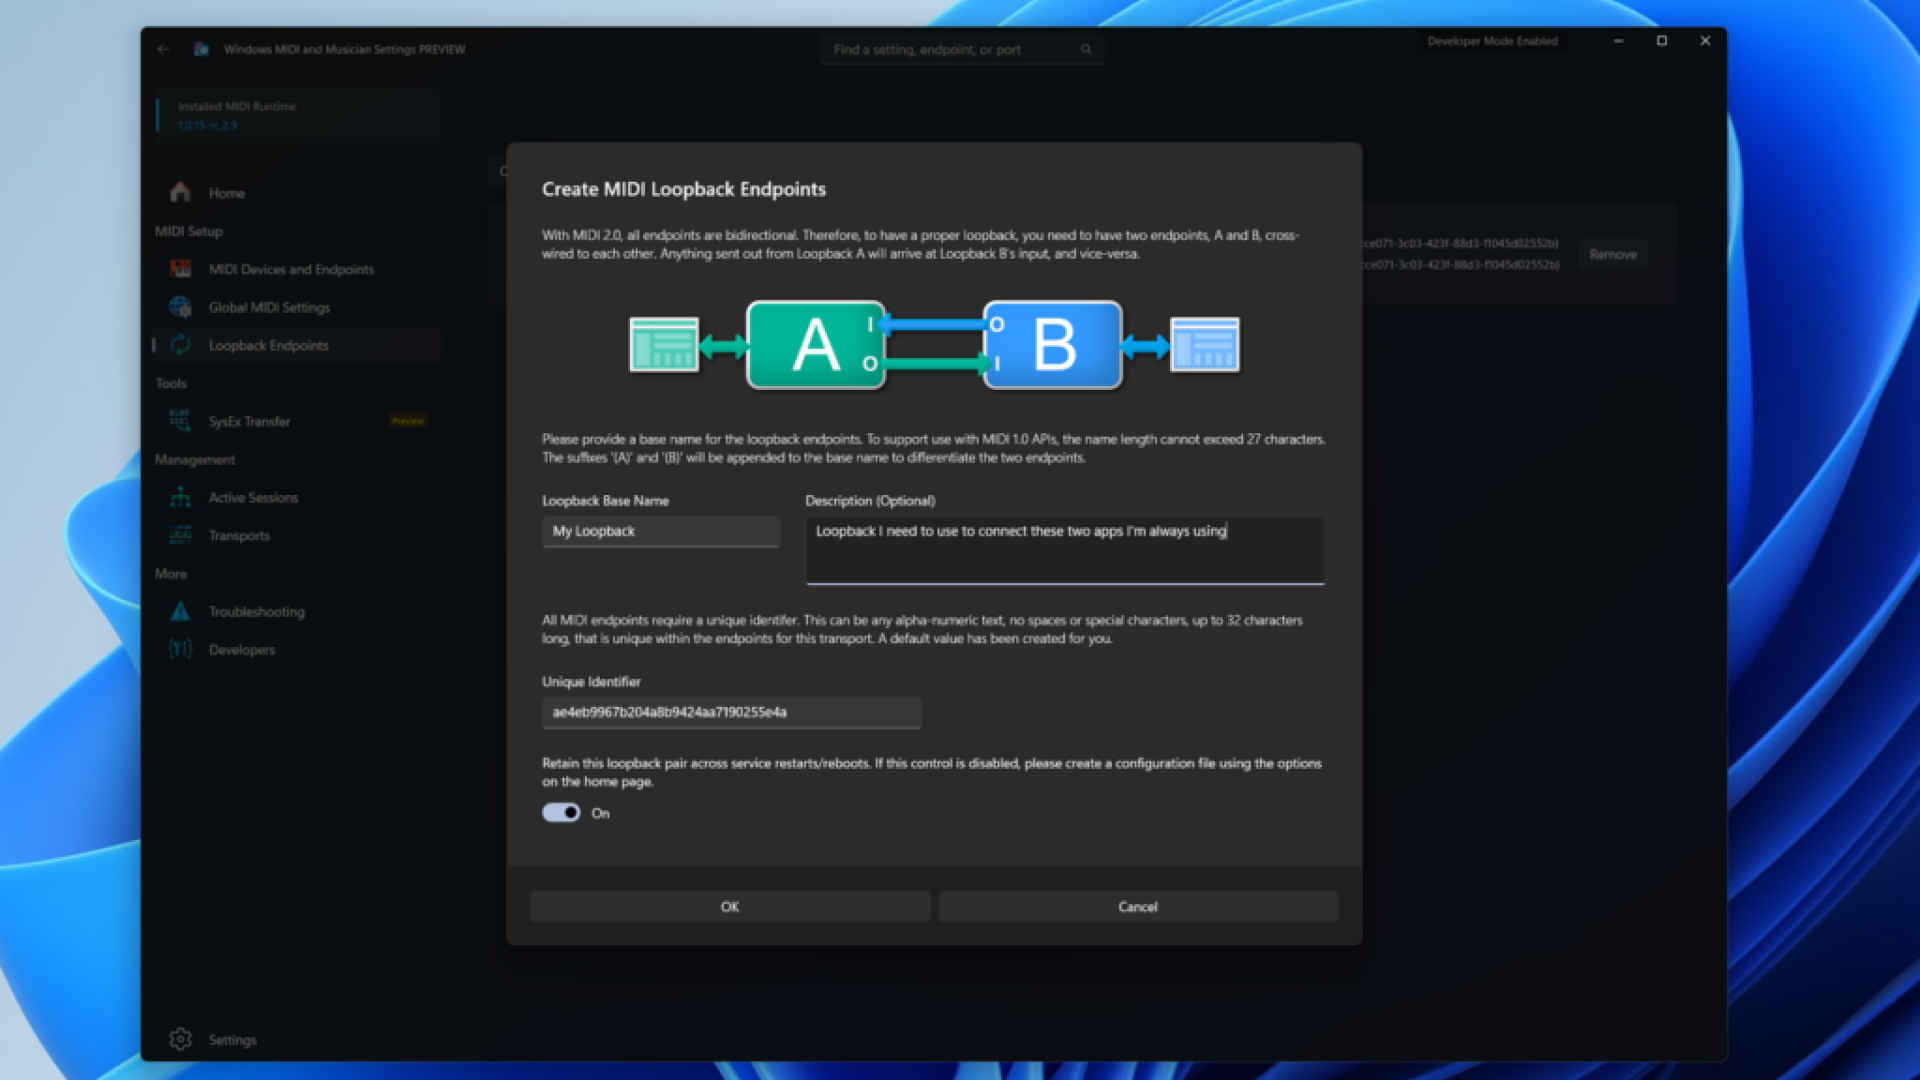Select the Loopback Endpoints loop icon
The width and height of the screenshot is (1920, 1080).
[180, 345]
